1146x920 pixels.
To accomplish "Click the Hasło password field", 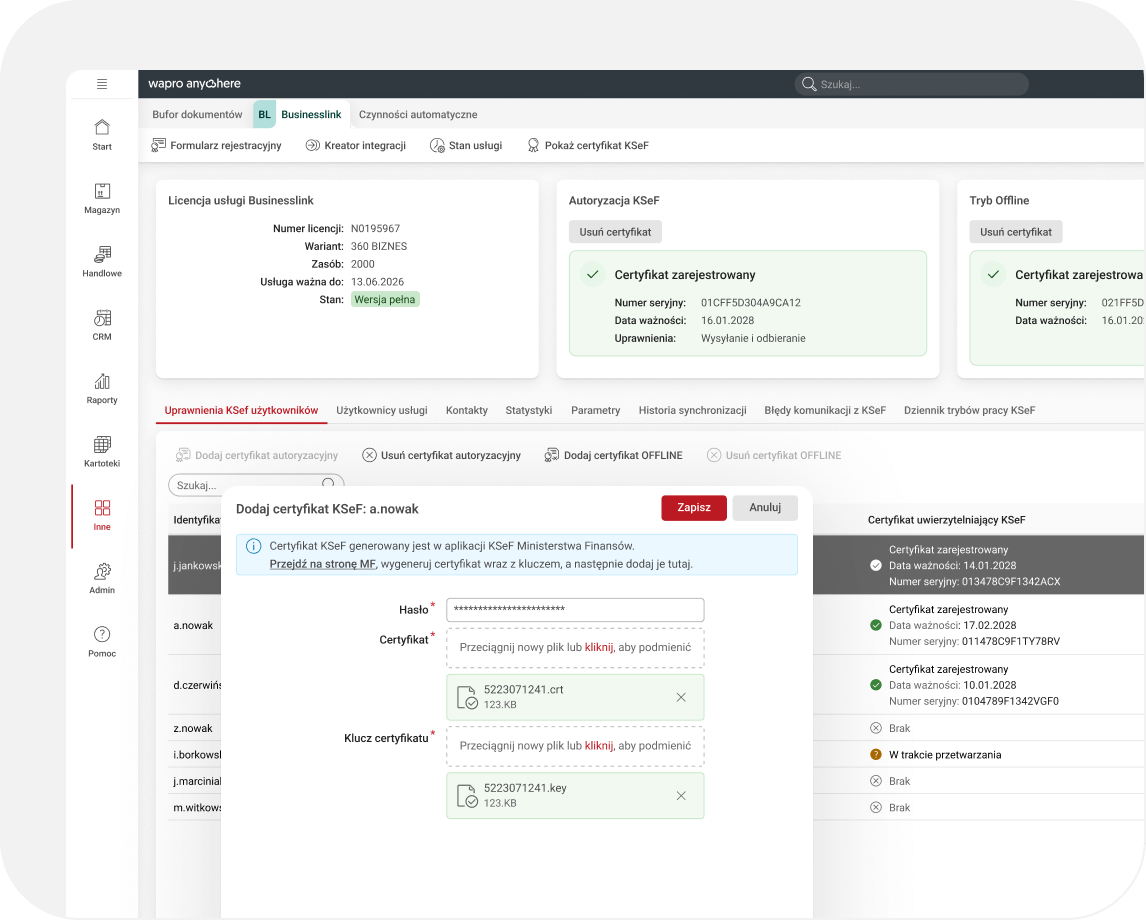I will [x=575, y=610].
